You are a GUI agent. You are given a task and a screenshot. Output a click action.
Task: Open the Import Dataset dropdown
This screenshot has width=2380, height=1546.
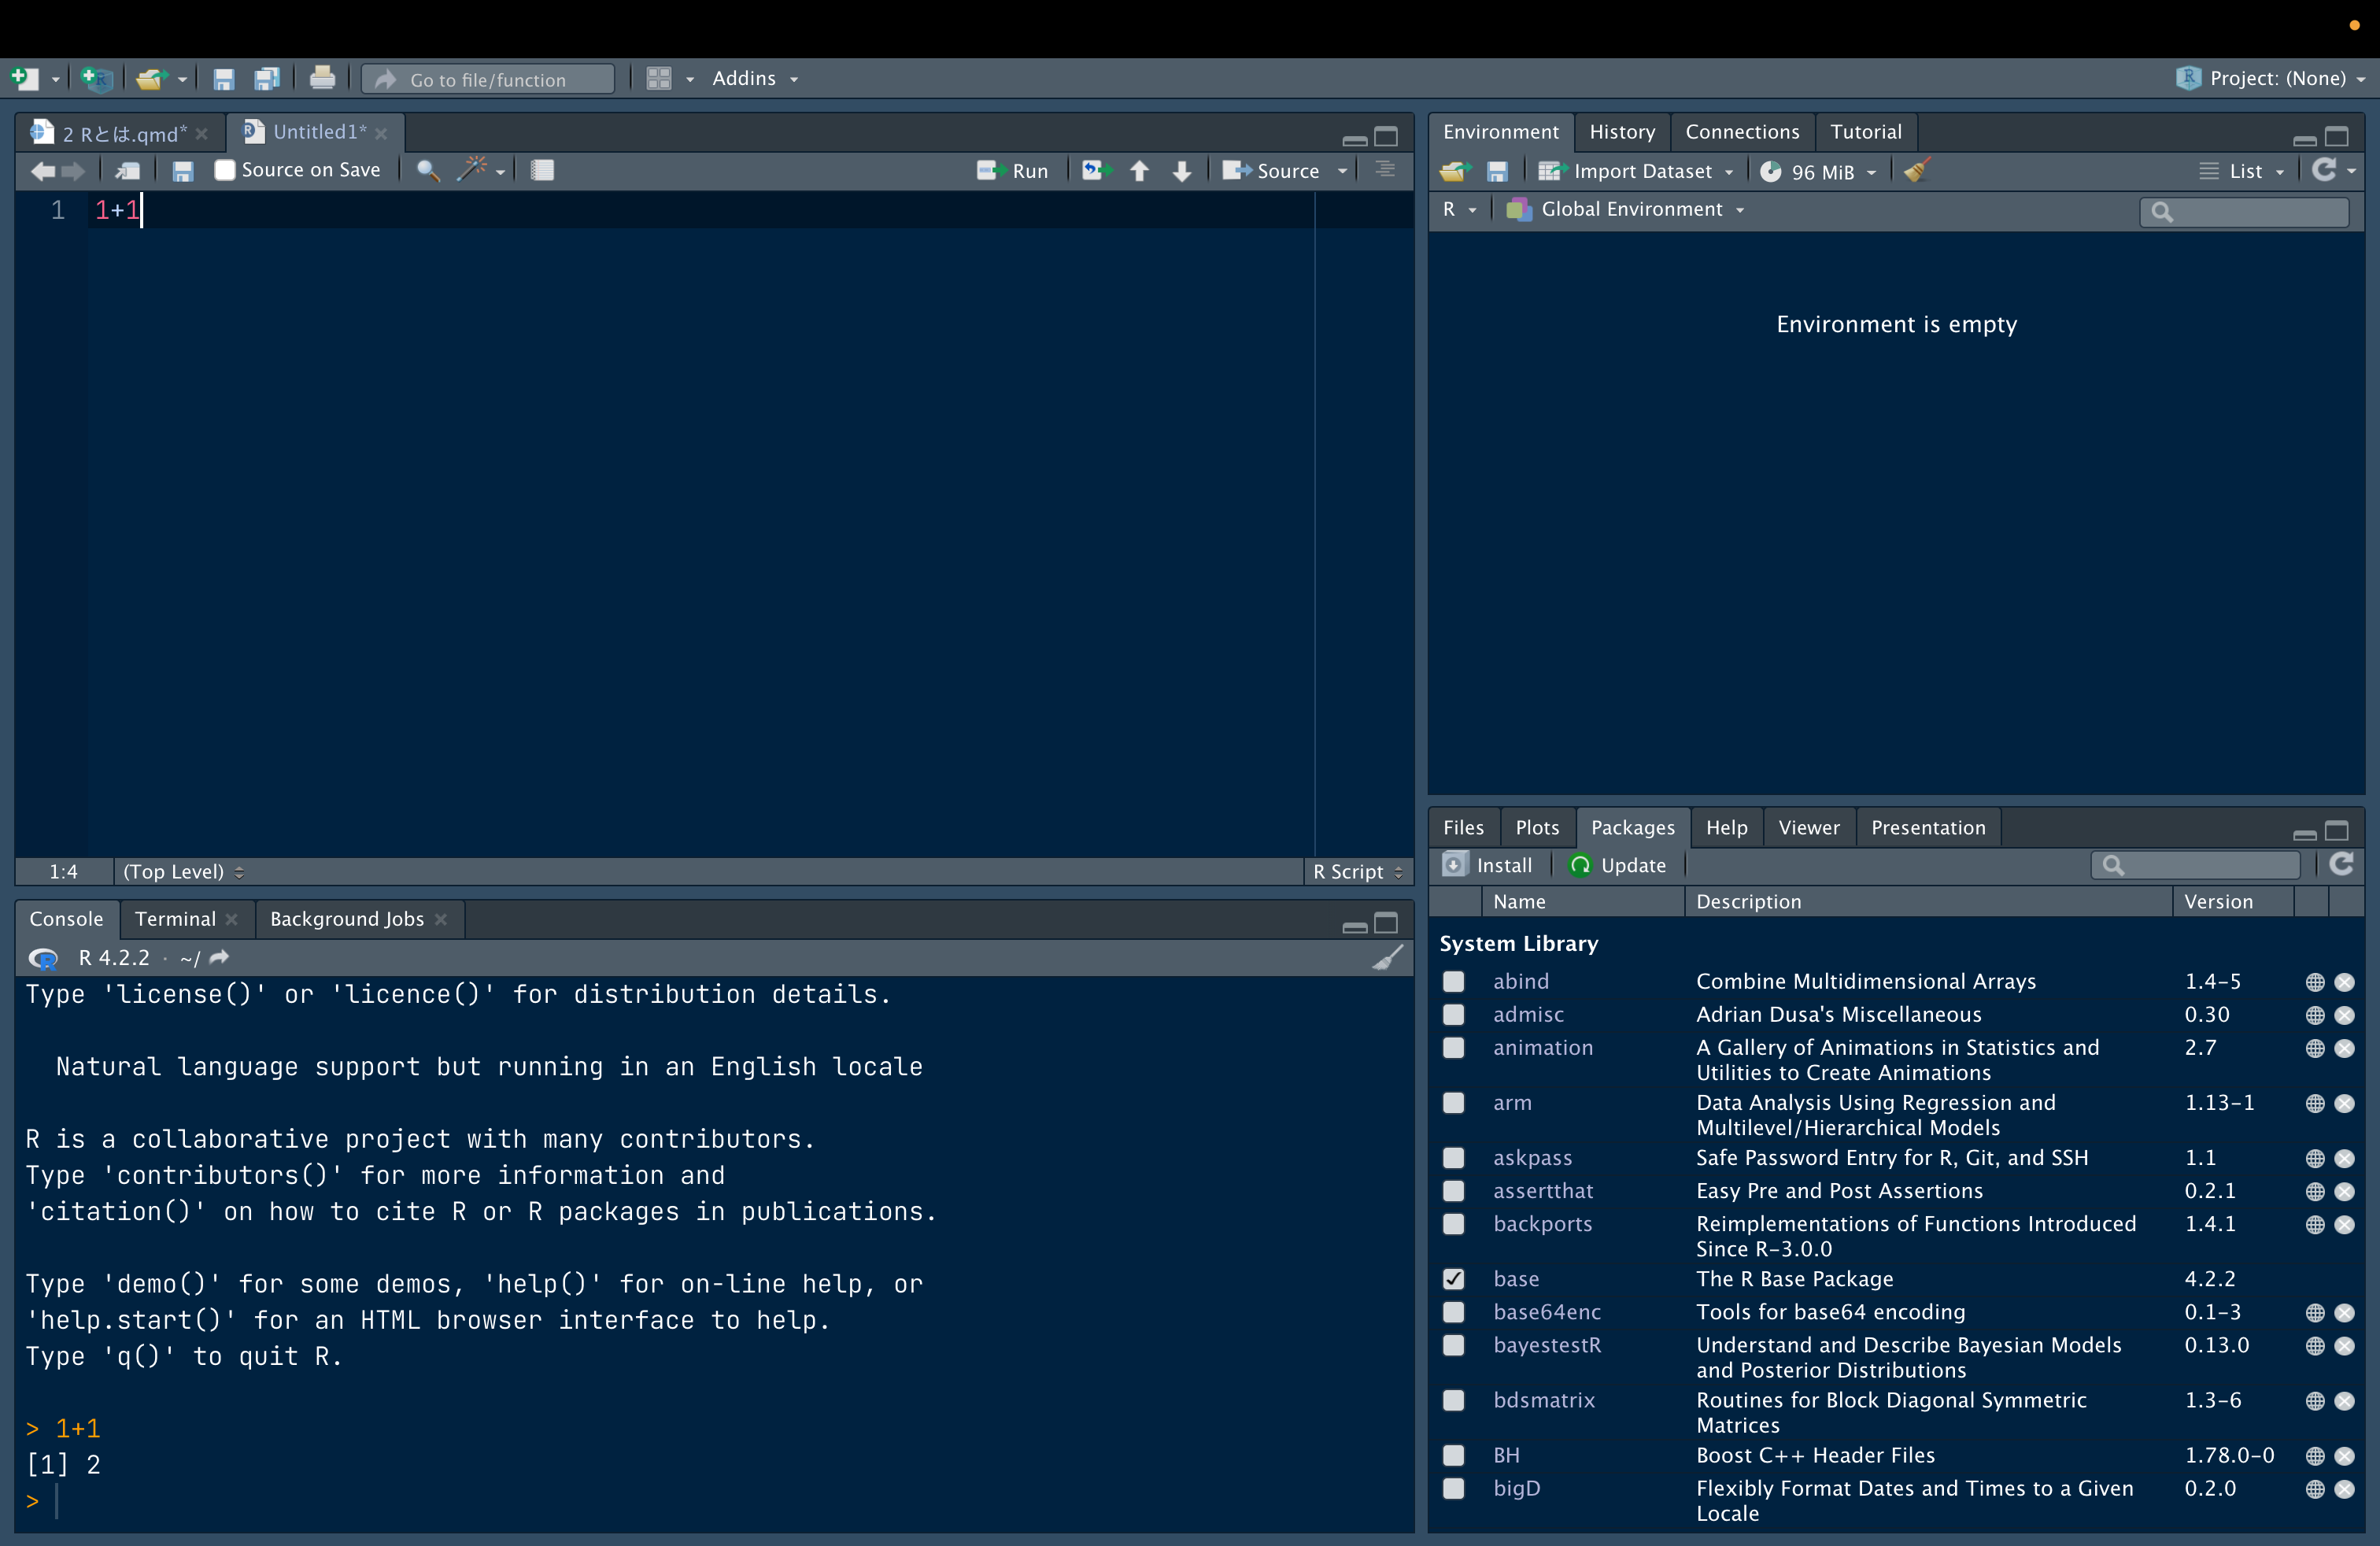(x=1641, y=171)
